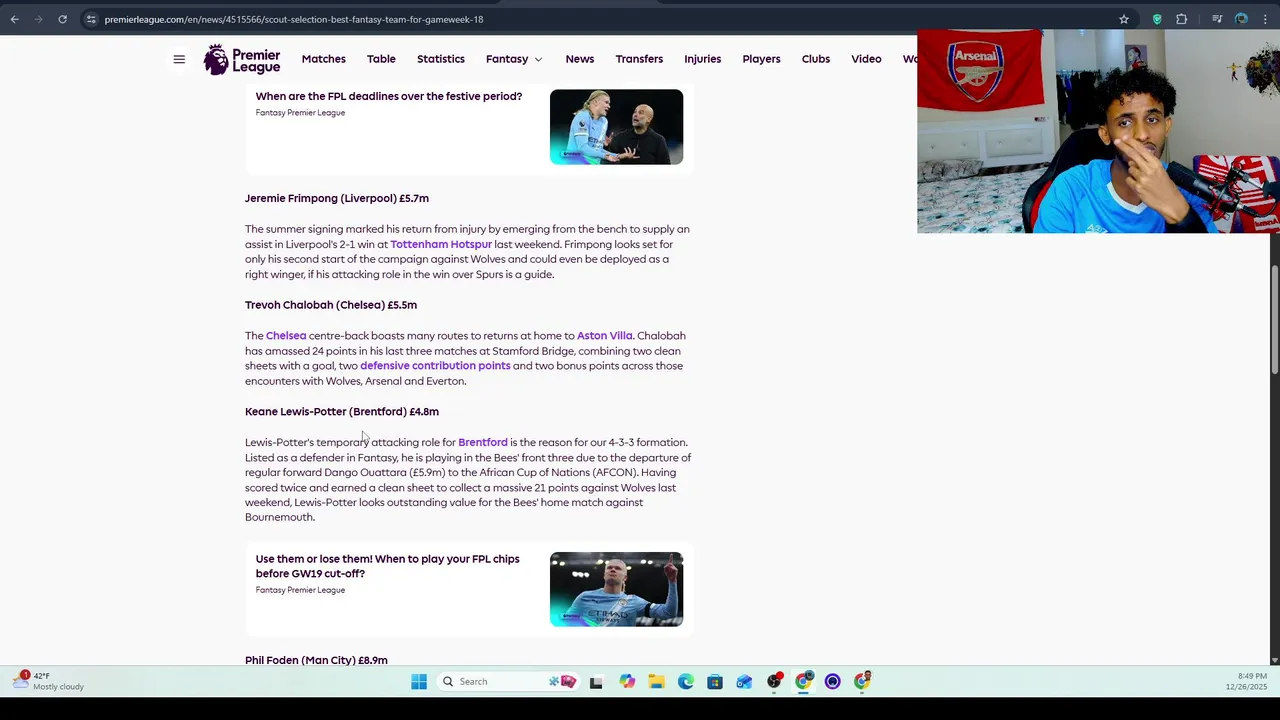1280x720 pixels.
Task: Open Chrome three-dot menu
Action: (1265, 19)
